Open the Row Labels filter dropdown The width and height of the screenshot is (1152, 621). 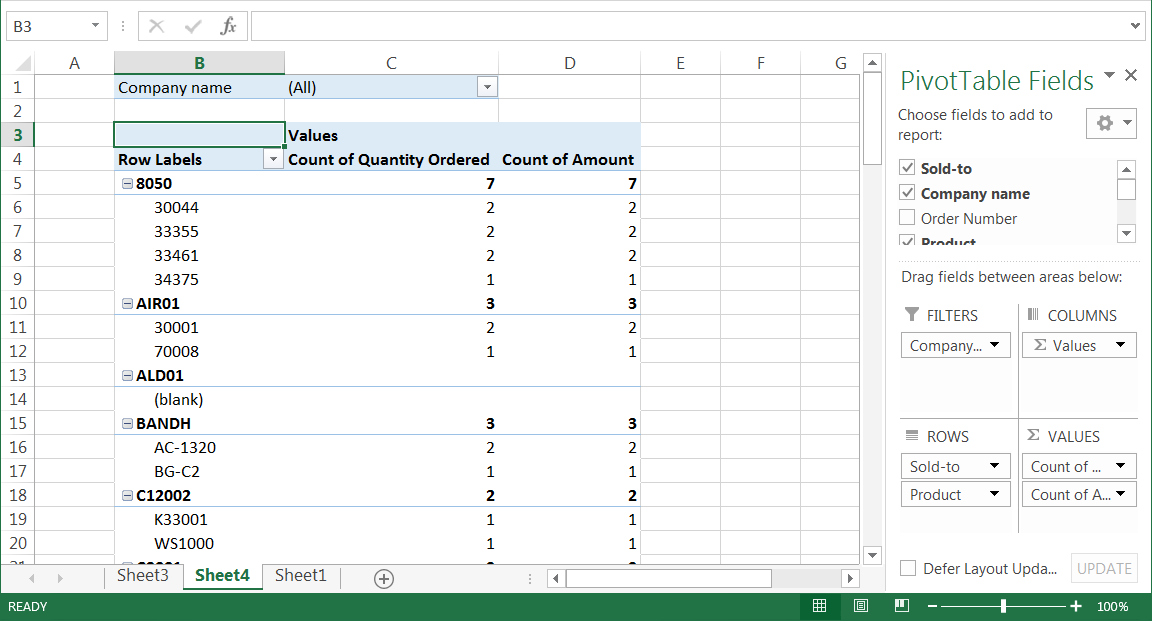coord(273,159)
